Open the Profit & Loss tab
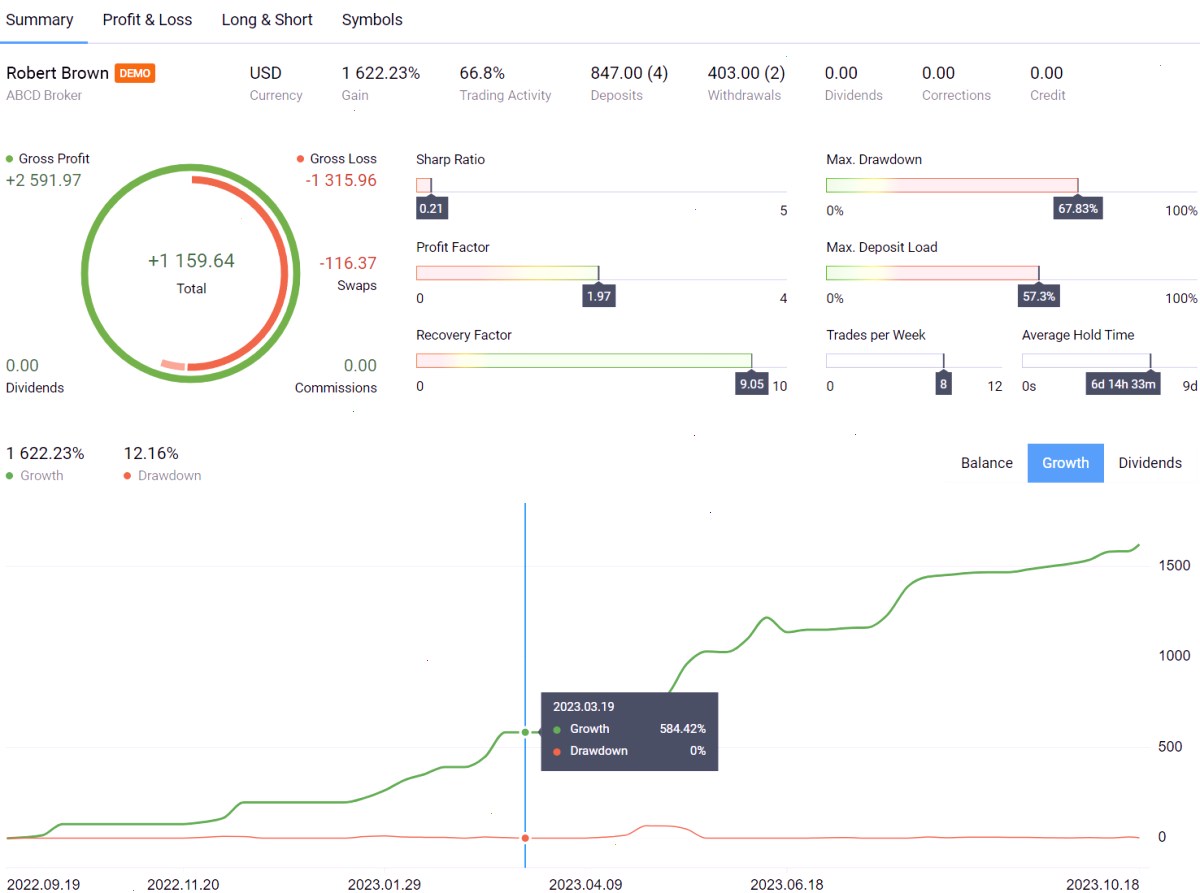Viewport: 1200px width, 893px height. [147, 20]
